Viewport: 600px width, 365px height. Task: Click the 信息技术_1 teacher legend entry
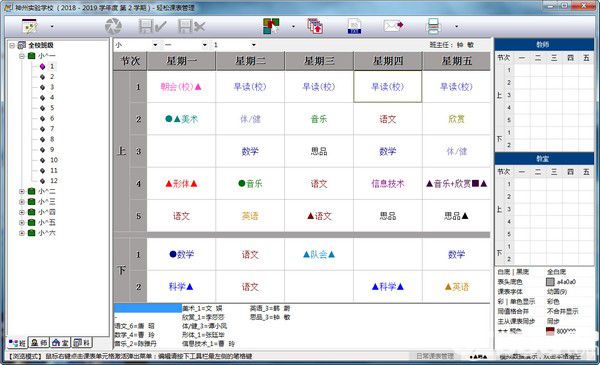coord(209,344)
